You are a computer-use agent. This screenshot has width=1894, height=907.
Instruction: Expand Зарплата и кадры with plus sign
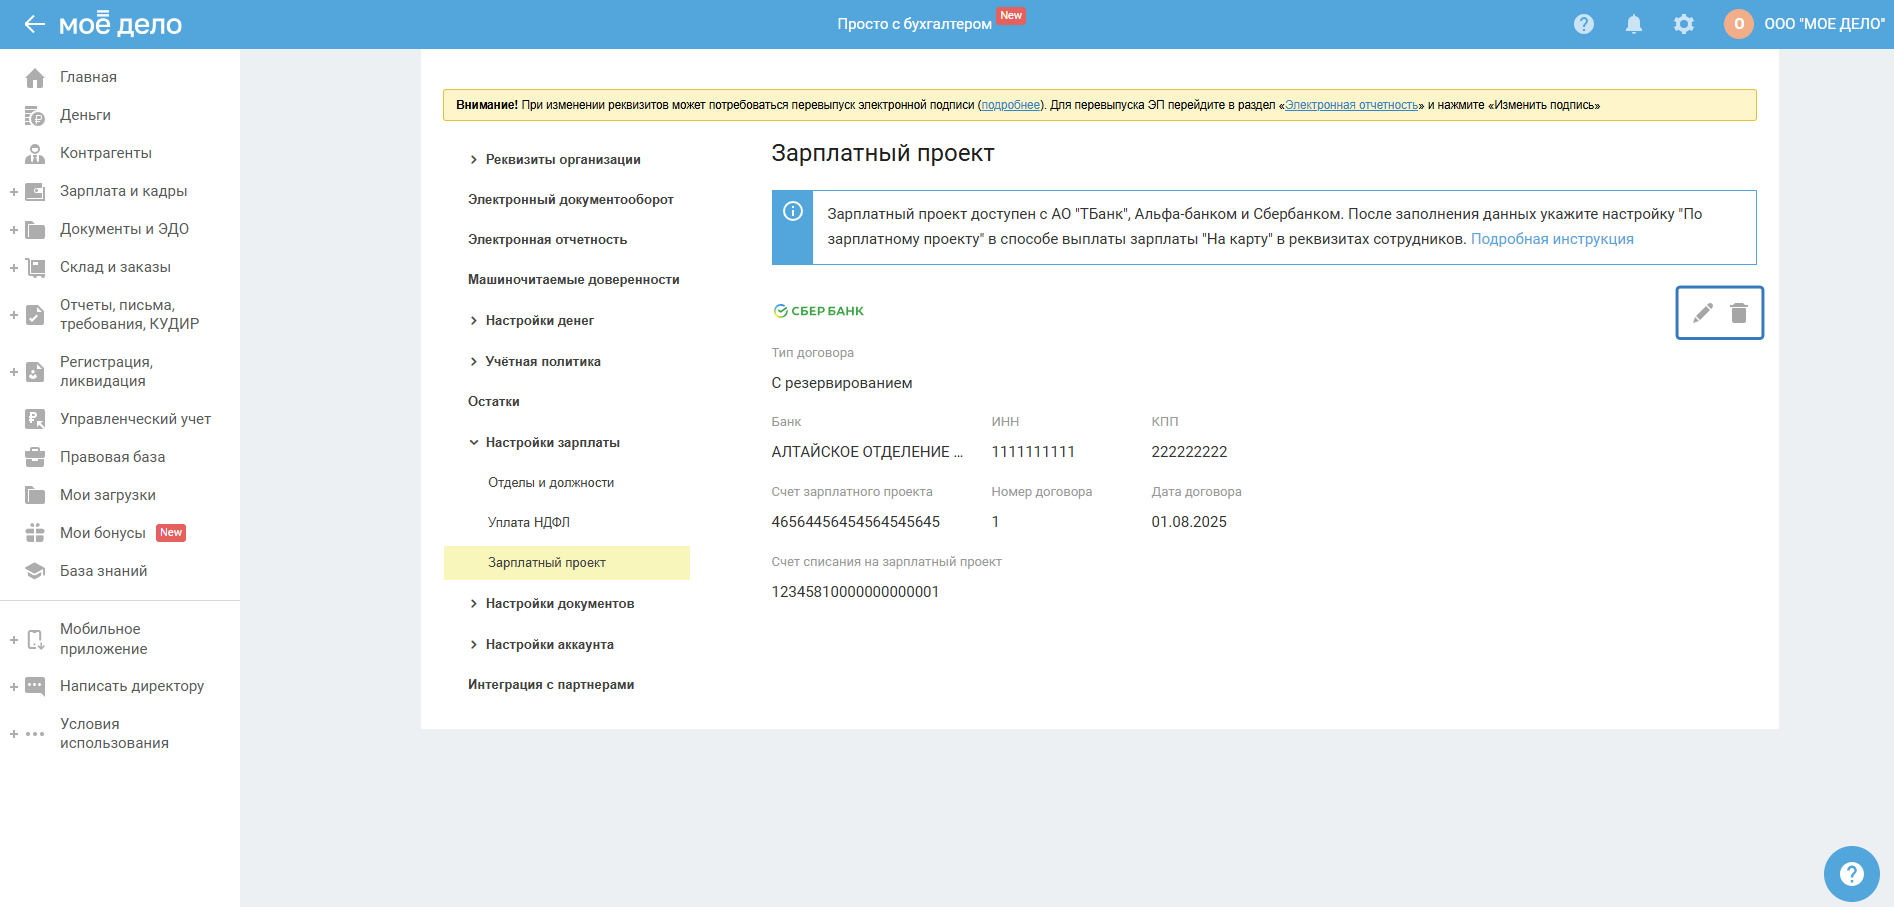(14, 191)
